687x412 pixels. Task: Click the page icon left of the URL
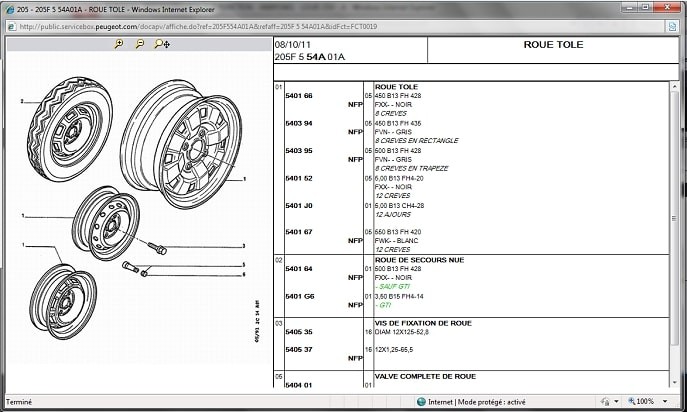(x=12, y=27)
